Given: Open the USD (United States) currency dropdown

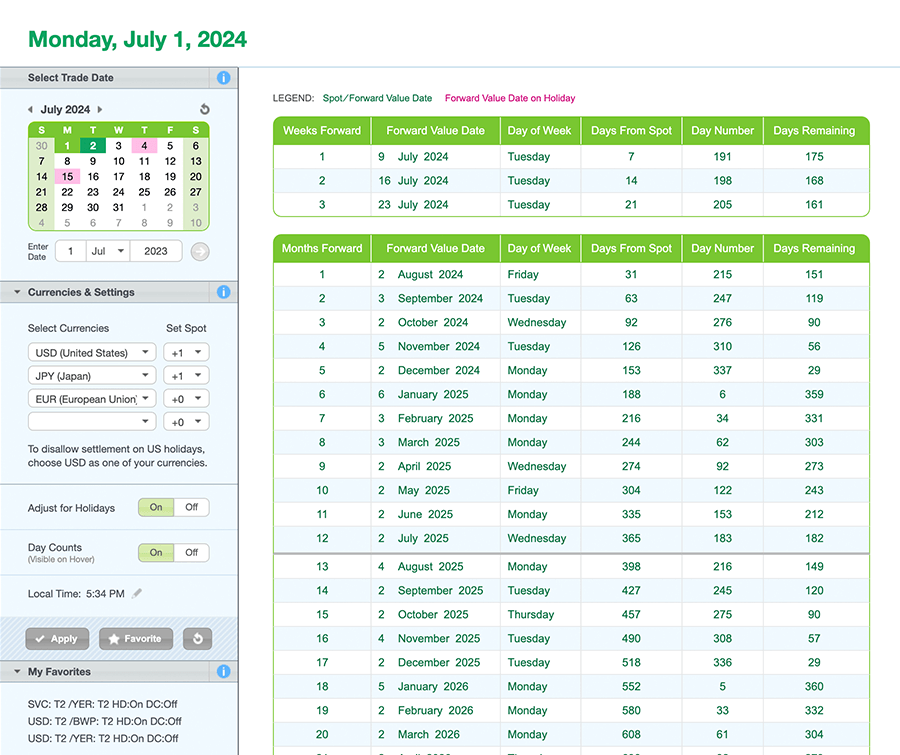Looking at the screenshot, I should click(x=92, y=353).
